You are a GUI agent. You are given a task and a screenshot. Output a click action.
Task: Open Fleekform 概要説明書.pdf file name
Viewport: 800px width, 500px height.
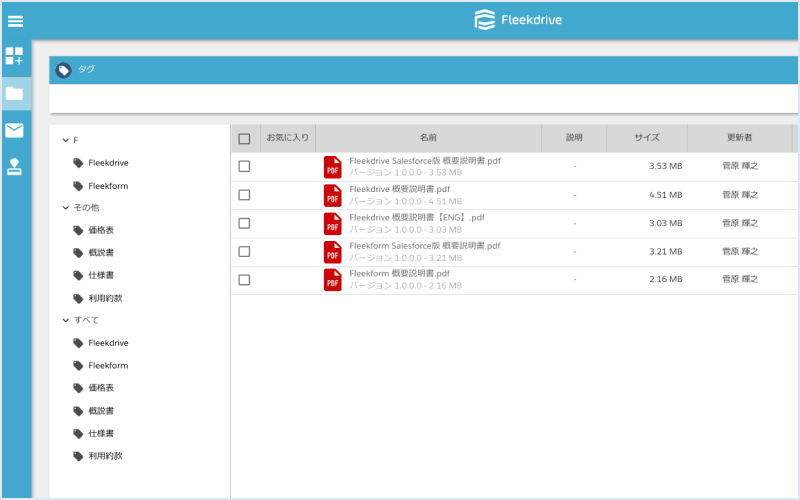point(399,273)
